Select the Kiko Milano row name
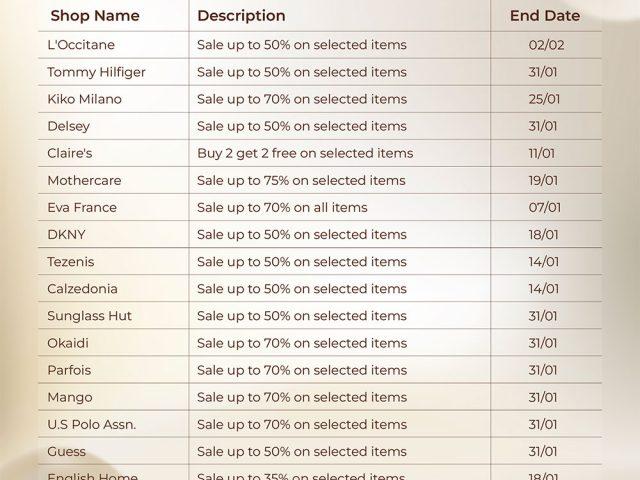 pos(84,99)
